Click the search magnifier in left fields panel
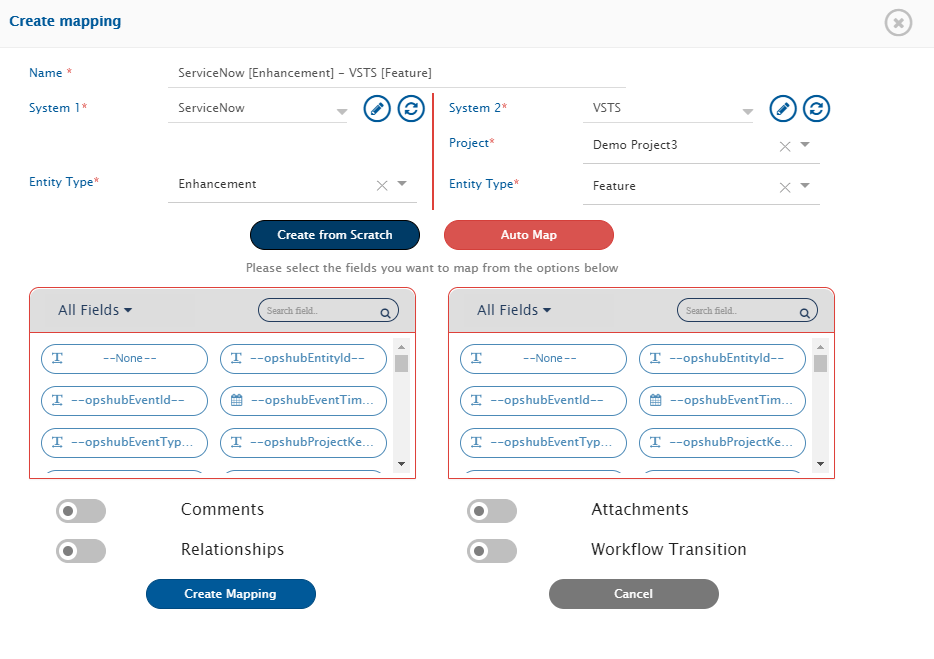 pyautogui.click(x=386, y=312)
